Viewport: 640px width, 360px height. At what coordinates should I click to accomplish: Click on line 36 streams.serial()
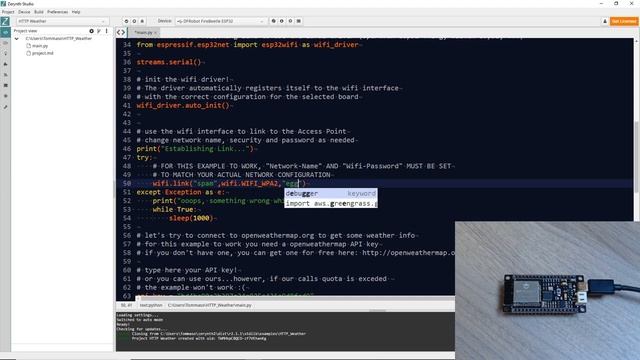tap(169, 62)
